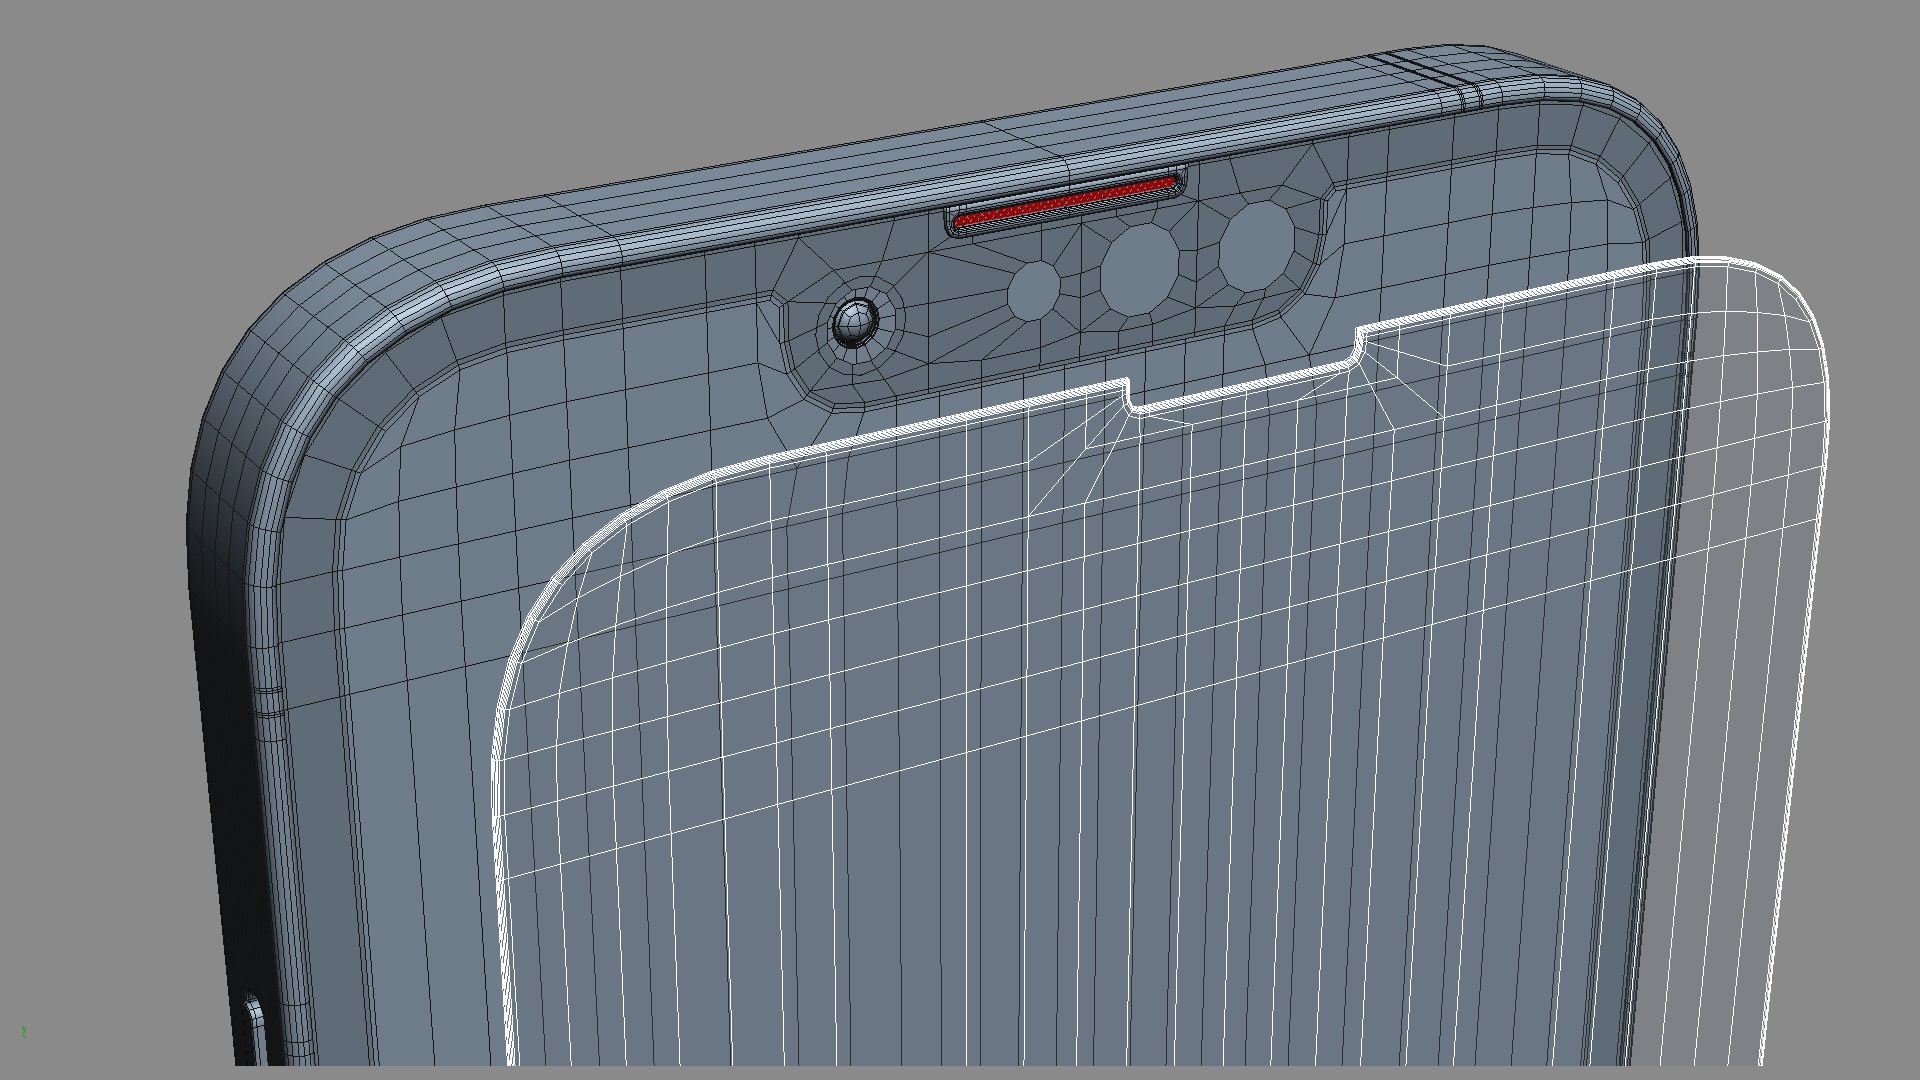Select the red earpiece speaker grille mesh
The width and height of the screenshot is (1920, 1080).
[x=1067, y=202]
